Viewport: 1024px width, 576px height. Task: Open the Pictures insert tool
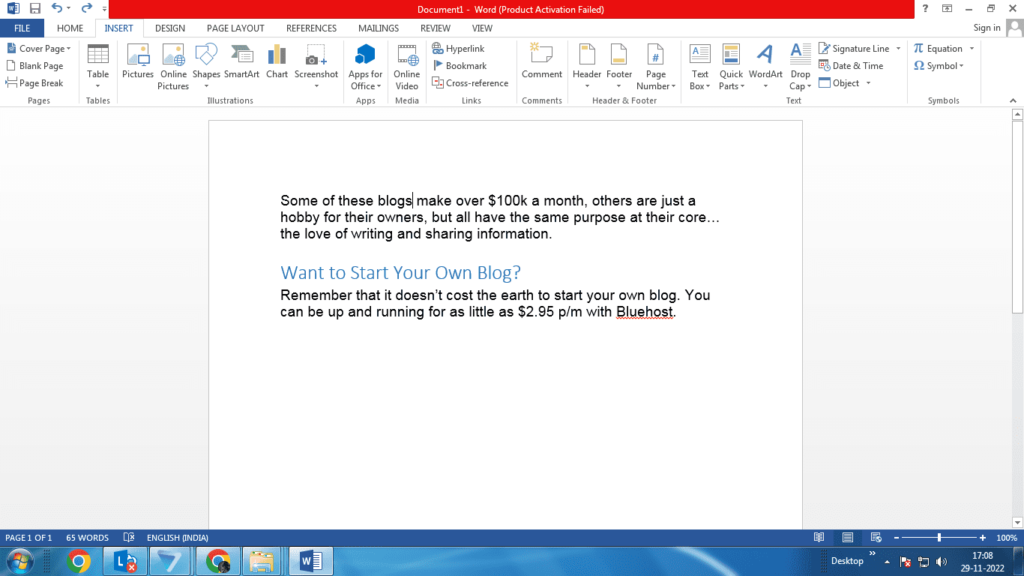(138, 62)
